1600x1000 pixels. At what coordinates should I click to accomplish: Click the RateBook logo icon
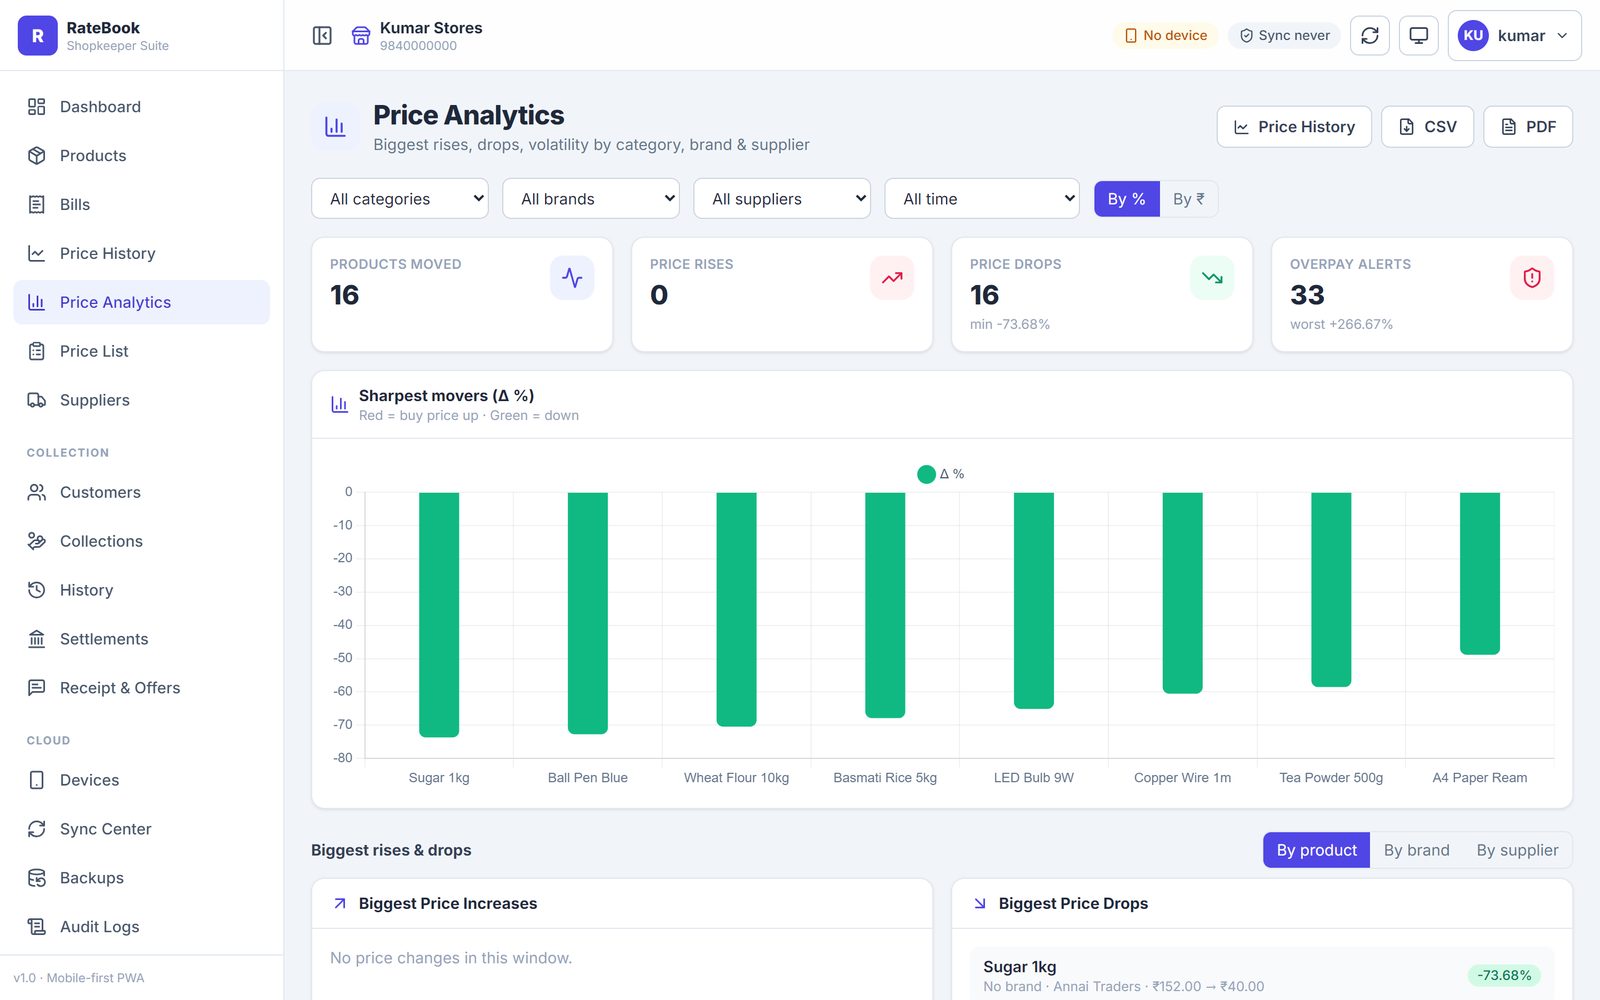(38, 36)
